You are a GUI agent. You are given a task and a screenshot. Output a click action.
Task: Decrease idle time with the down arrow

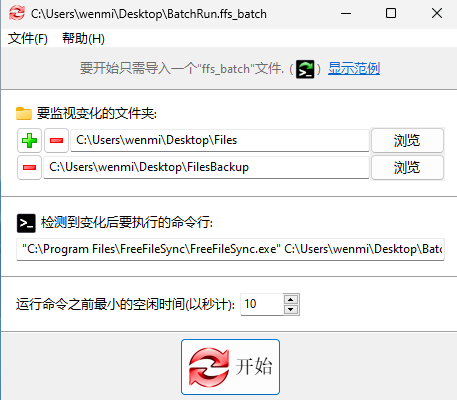point(291,310)
